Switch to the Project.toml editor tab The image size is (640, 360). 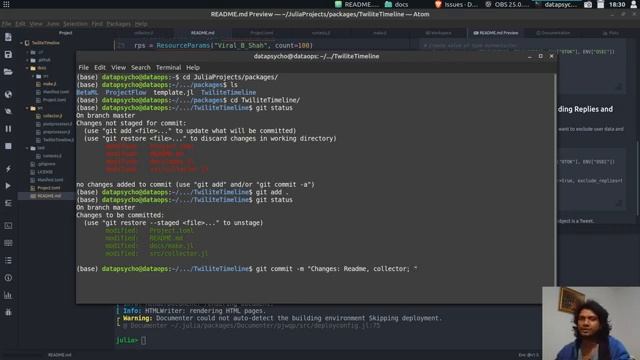pyautogui.click(x=262, y=33)
